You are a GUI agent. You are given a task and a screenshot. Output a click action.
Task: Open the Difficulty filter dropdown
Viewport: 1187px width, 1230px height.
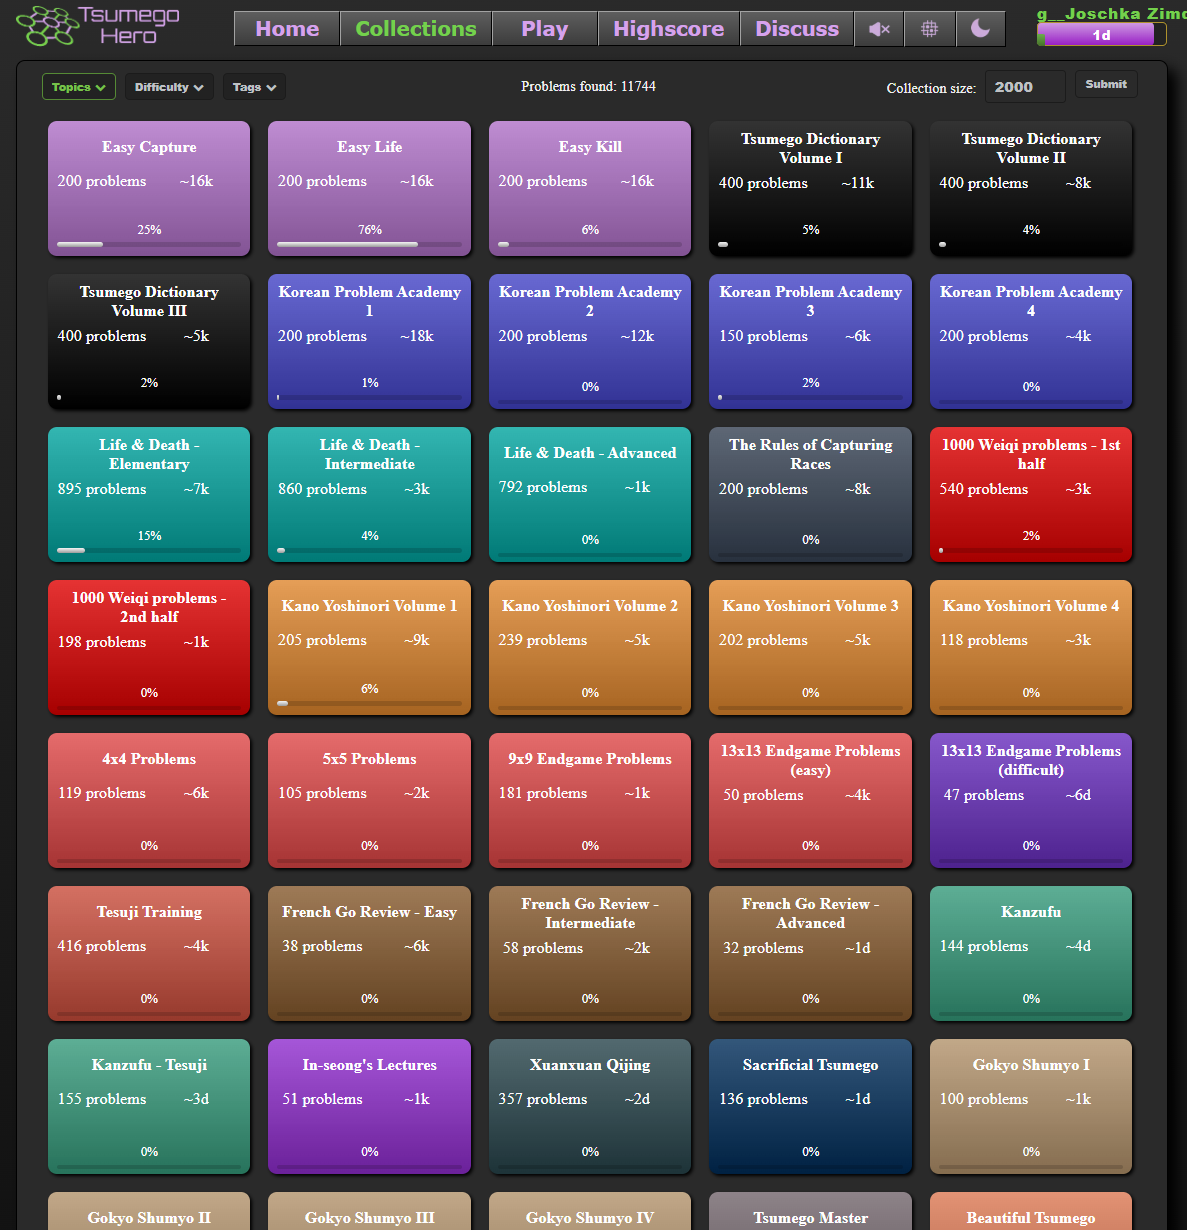169,87
